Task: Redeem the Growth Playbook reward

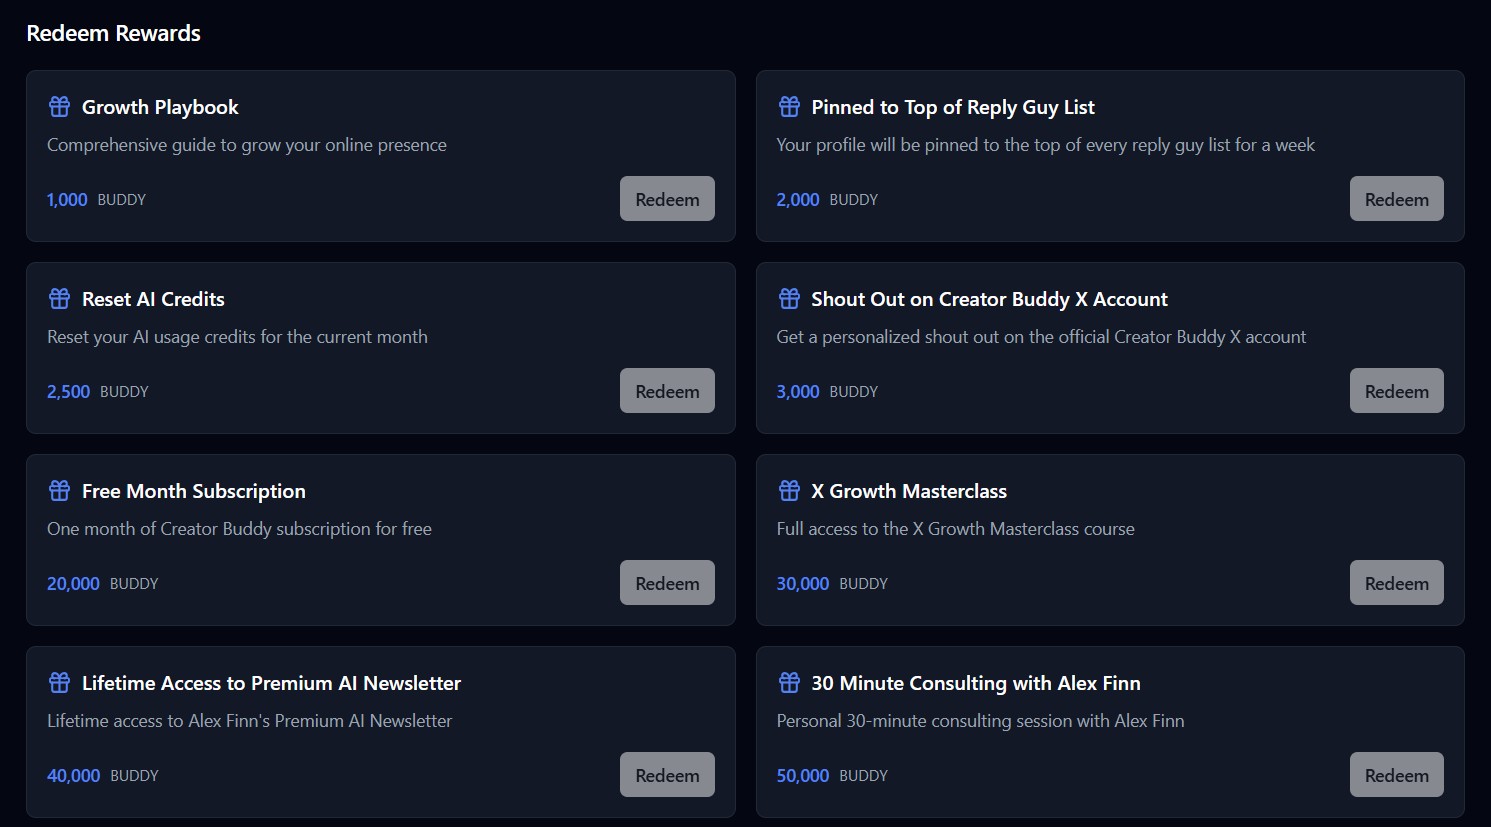Action: coord(667,198)
